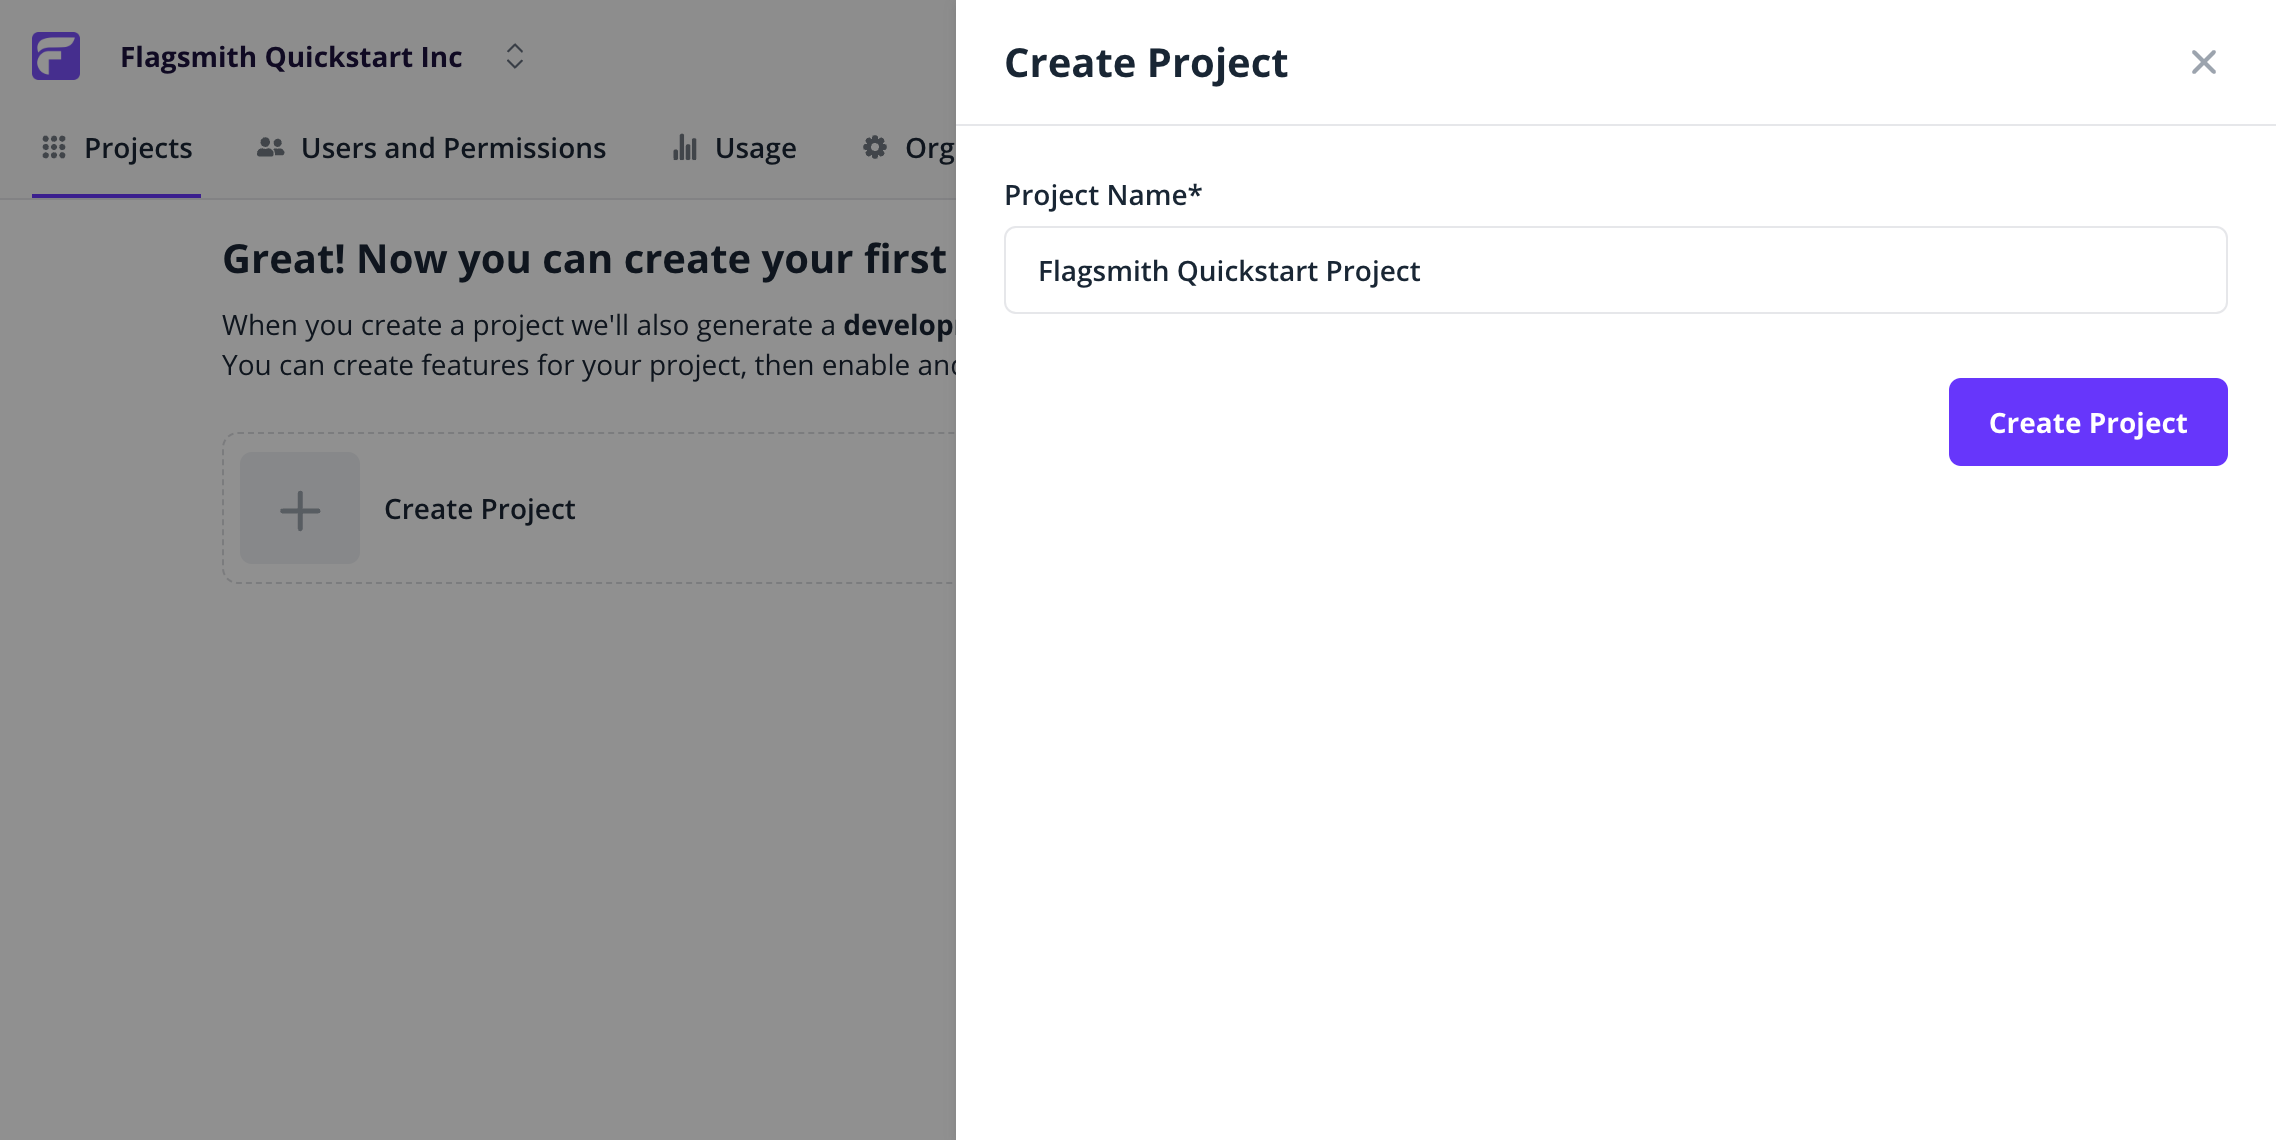Click the purple Create Project button

click(x=2087, y=422)
